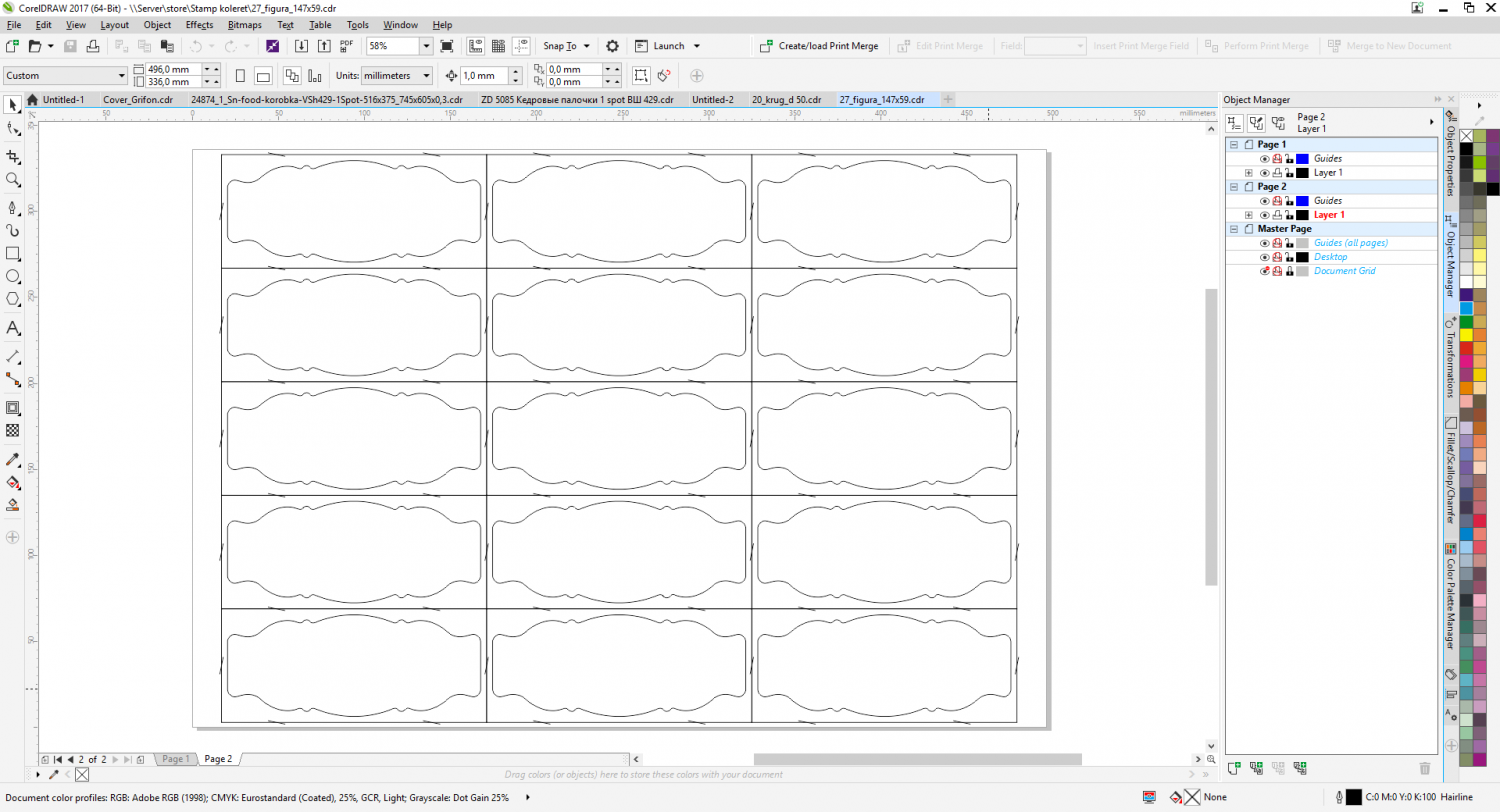Select the Text tool
Image resolution: width=1500 pixels, height=812 pixels.
click(13, 328)
